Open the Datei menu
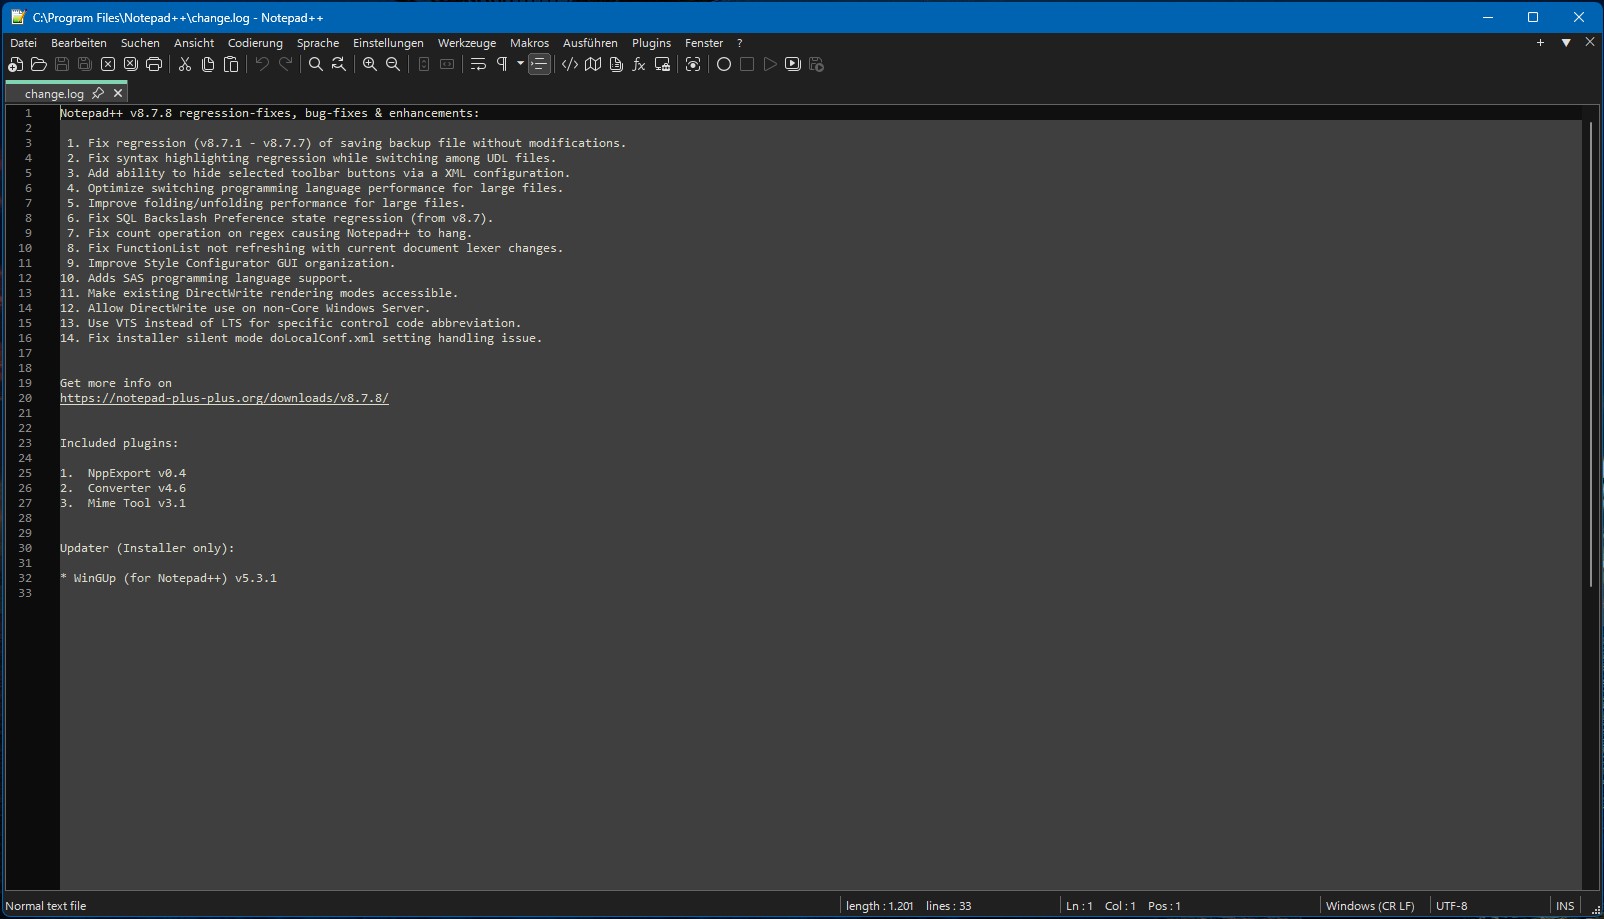1604x919 pixels. coord(23,43)
